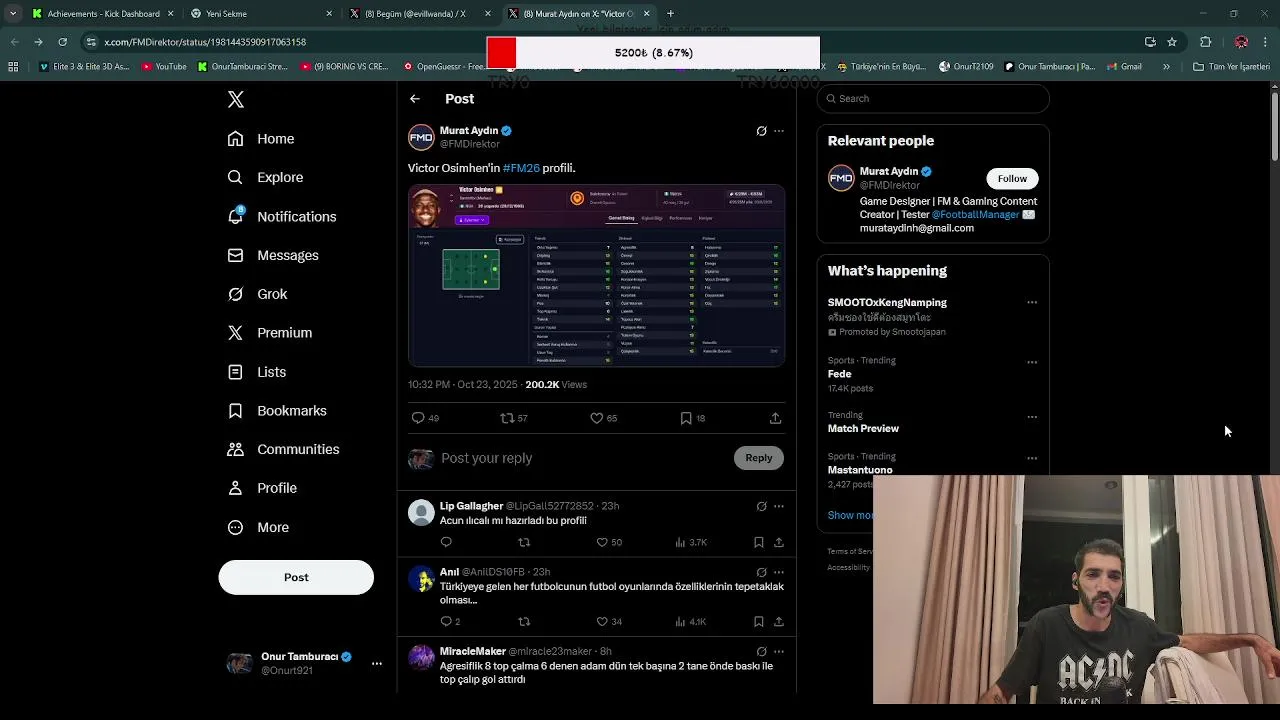Bookmark this page with the star icon
1280x720 pixels.
point(1172,42)
